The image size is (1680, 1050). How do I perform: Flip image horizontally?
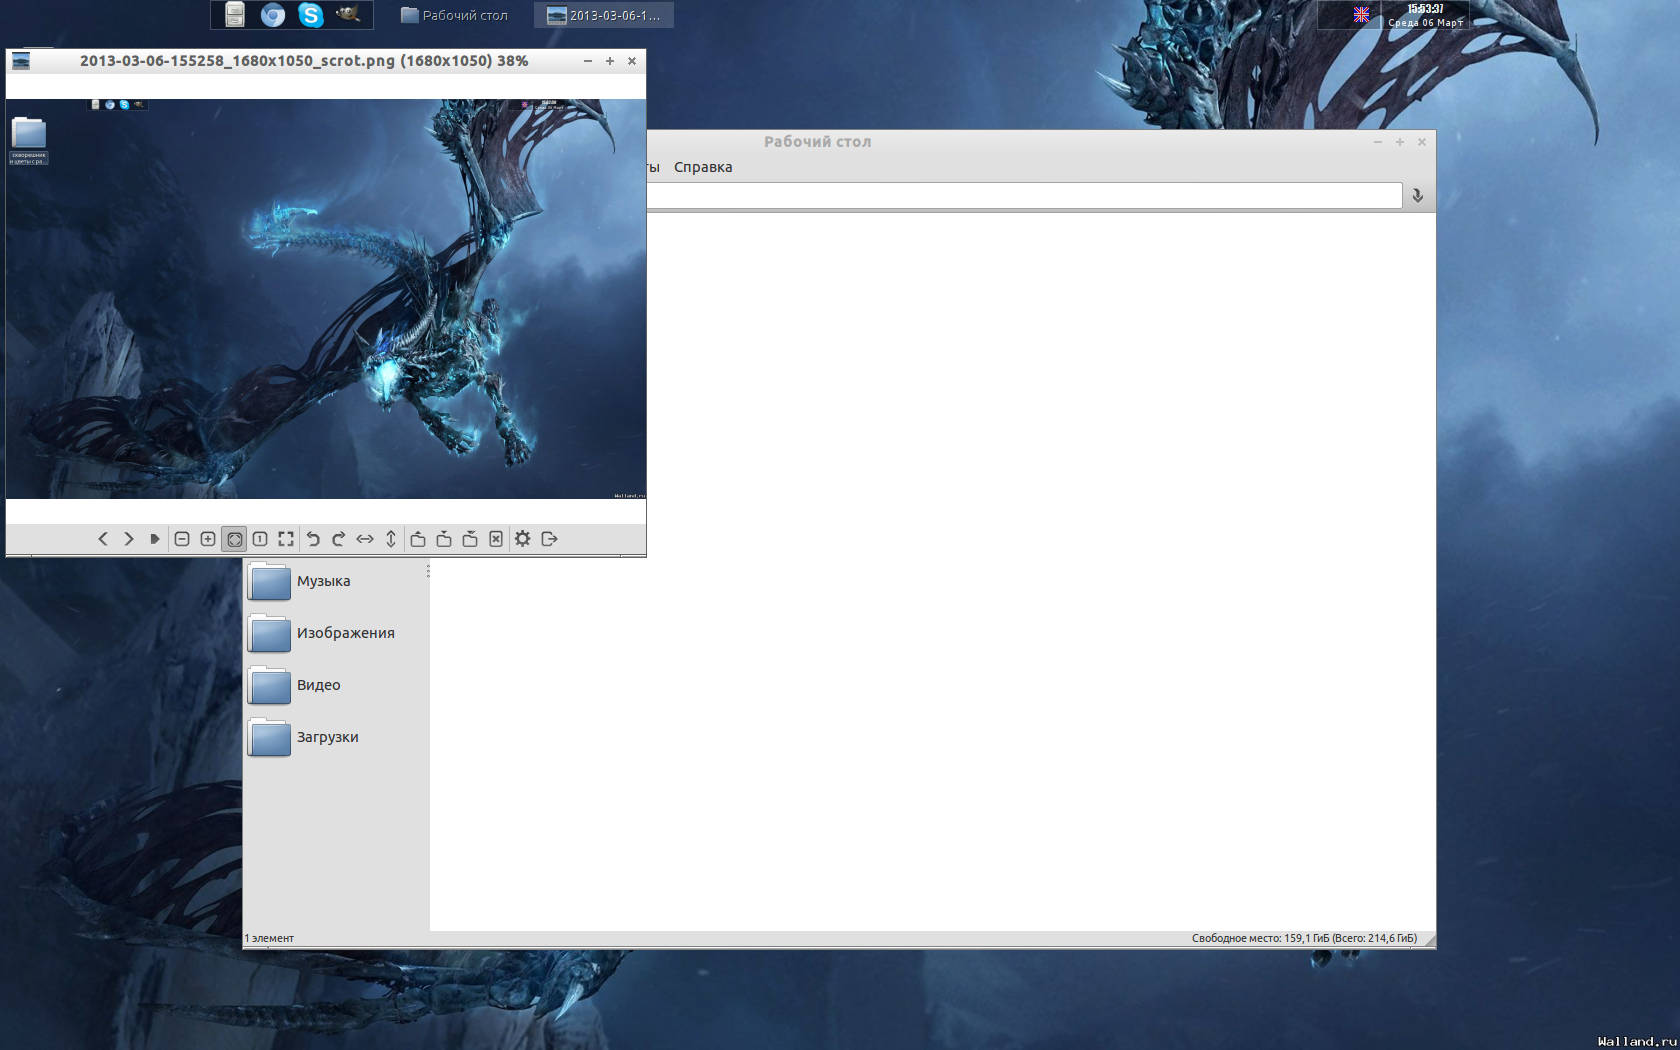pos(365,539)
